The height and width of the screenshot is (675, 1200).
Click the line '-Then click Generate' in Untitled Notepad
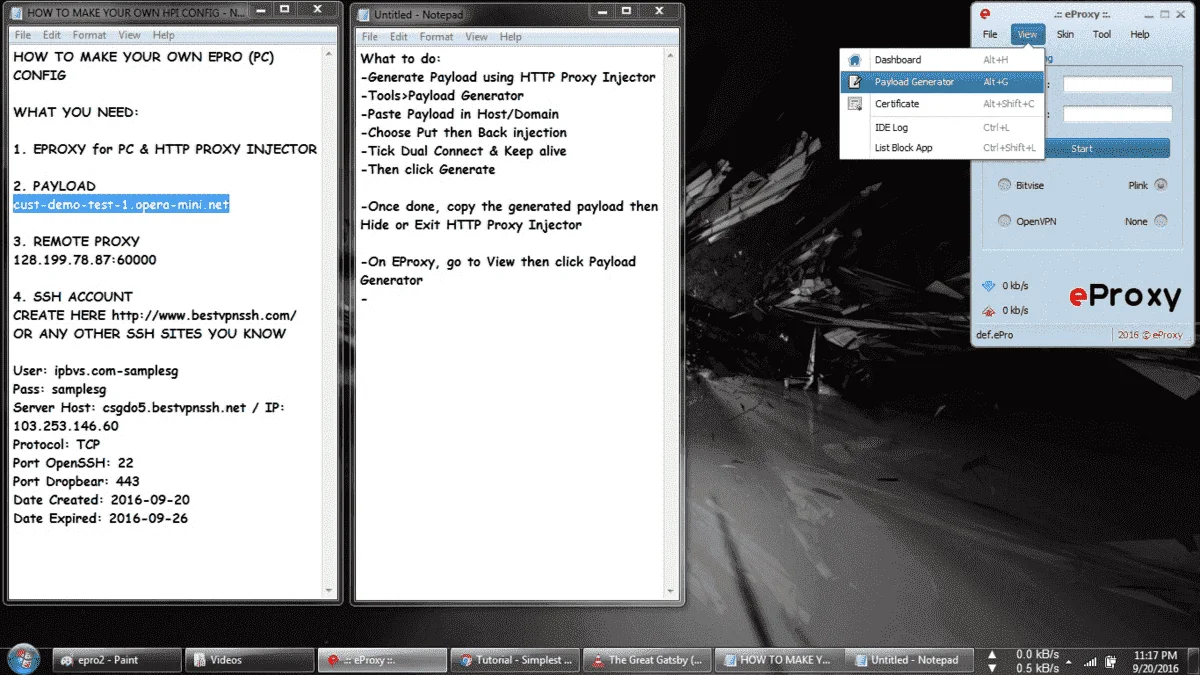tap(428, 169)
